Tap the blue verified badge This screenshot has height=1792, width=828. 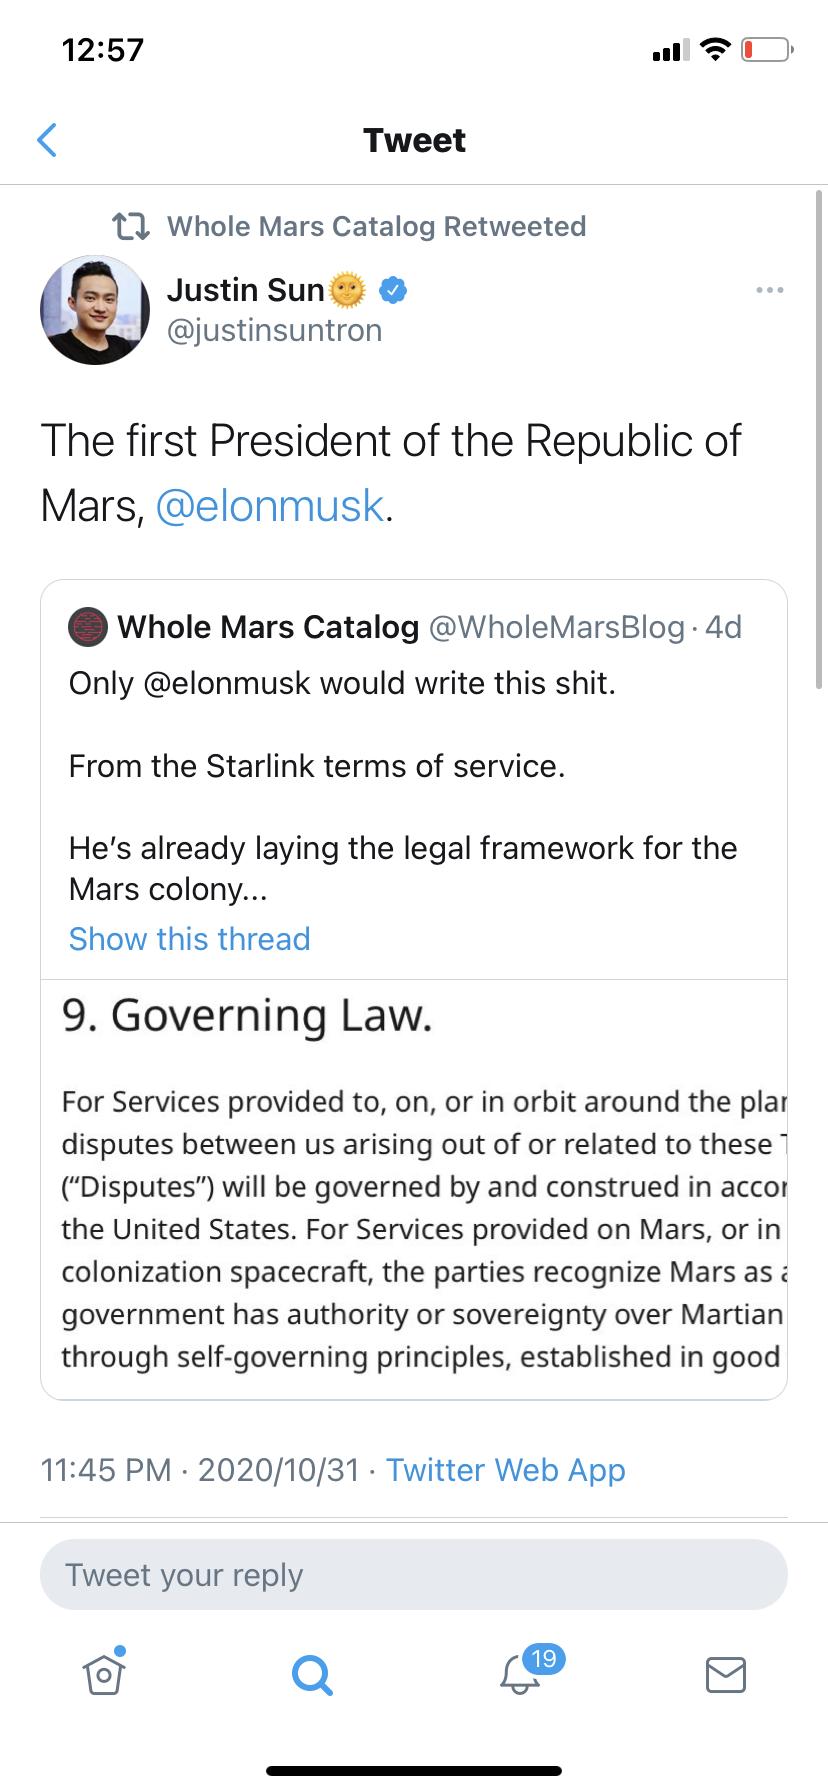394,290
